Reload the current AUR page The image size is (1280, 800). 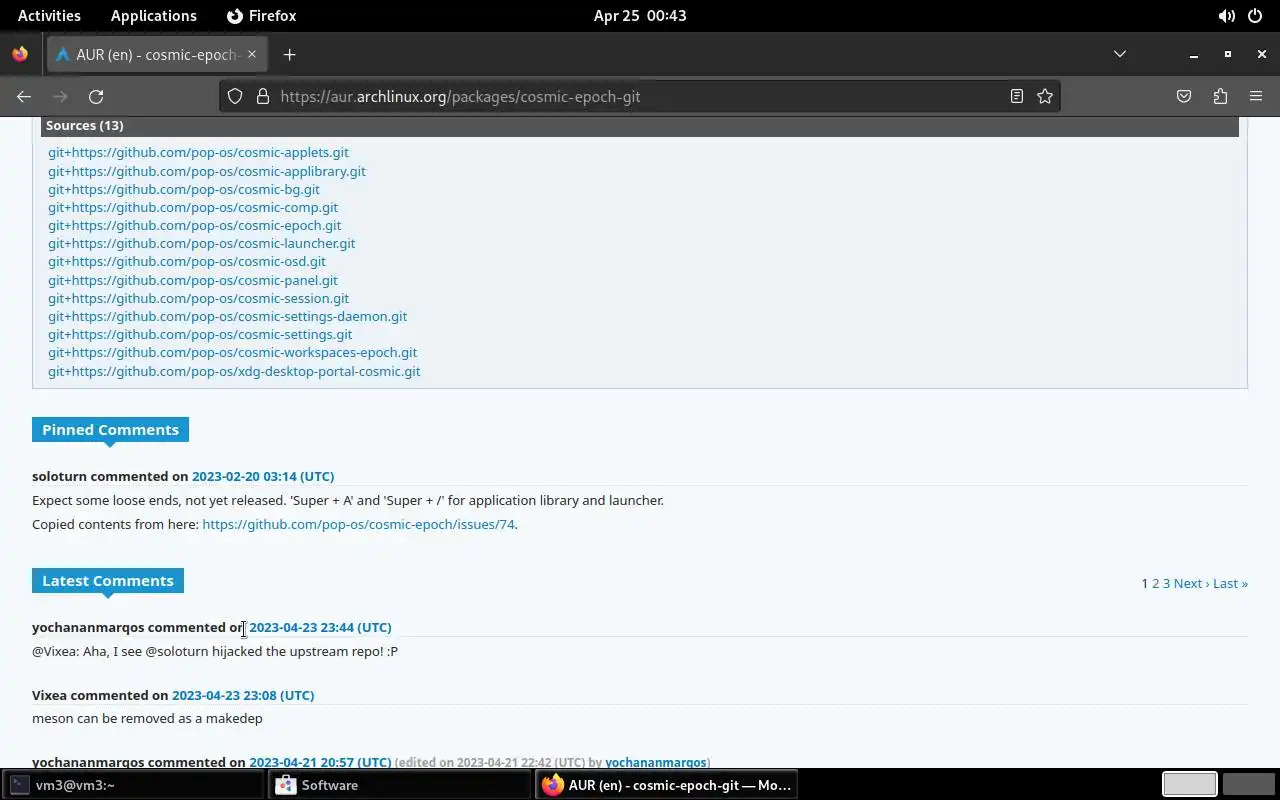[96, 96]
